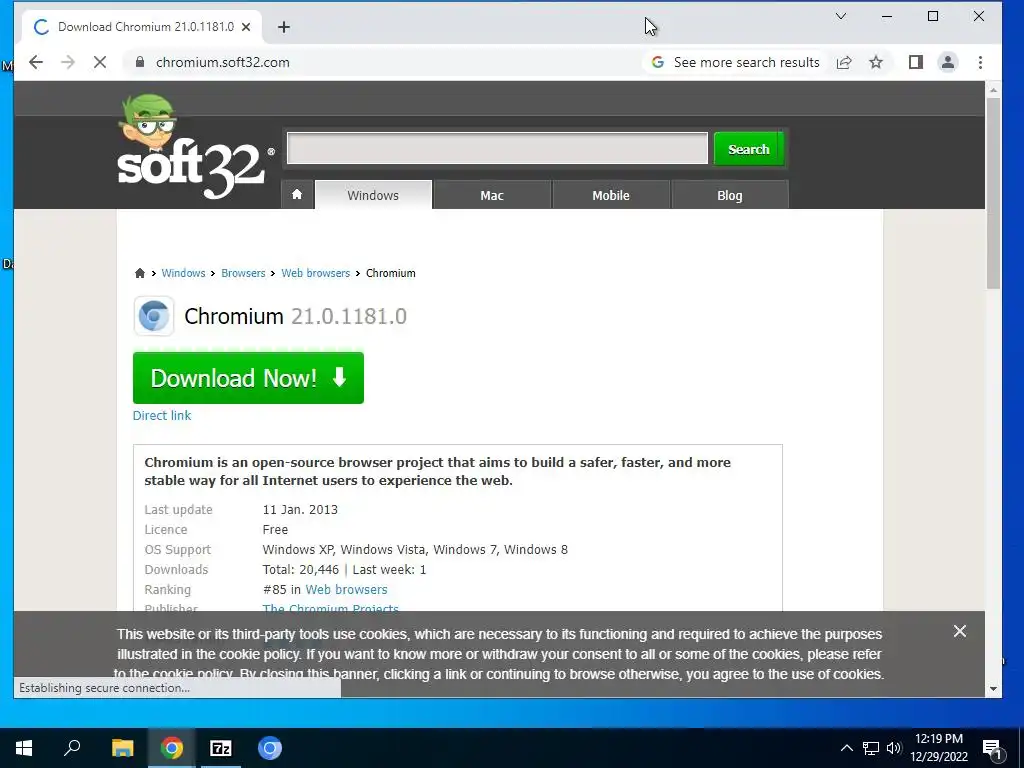Open the Web browsers breadcrumb link
Screen dimensions: 1024x768
click(315, 273)
